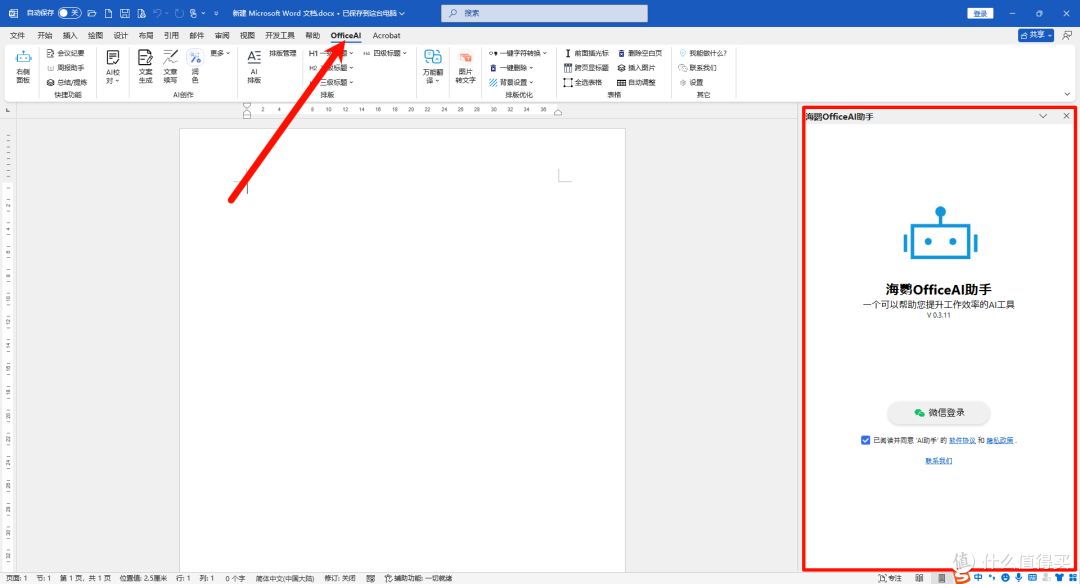1080x584 pixels.
Task: Click the 登录 button in title bar
Action: coord(980,13)
